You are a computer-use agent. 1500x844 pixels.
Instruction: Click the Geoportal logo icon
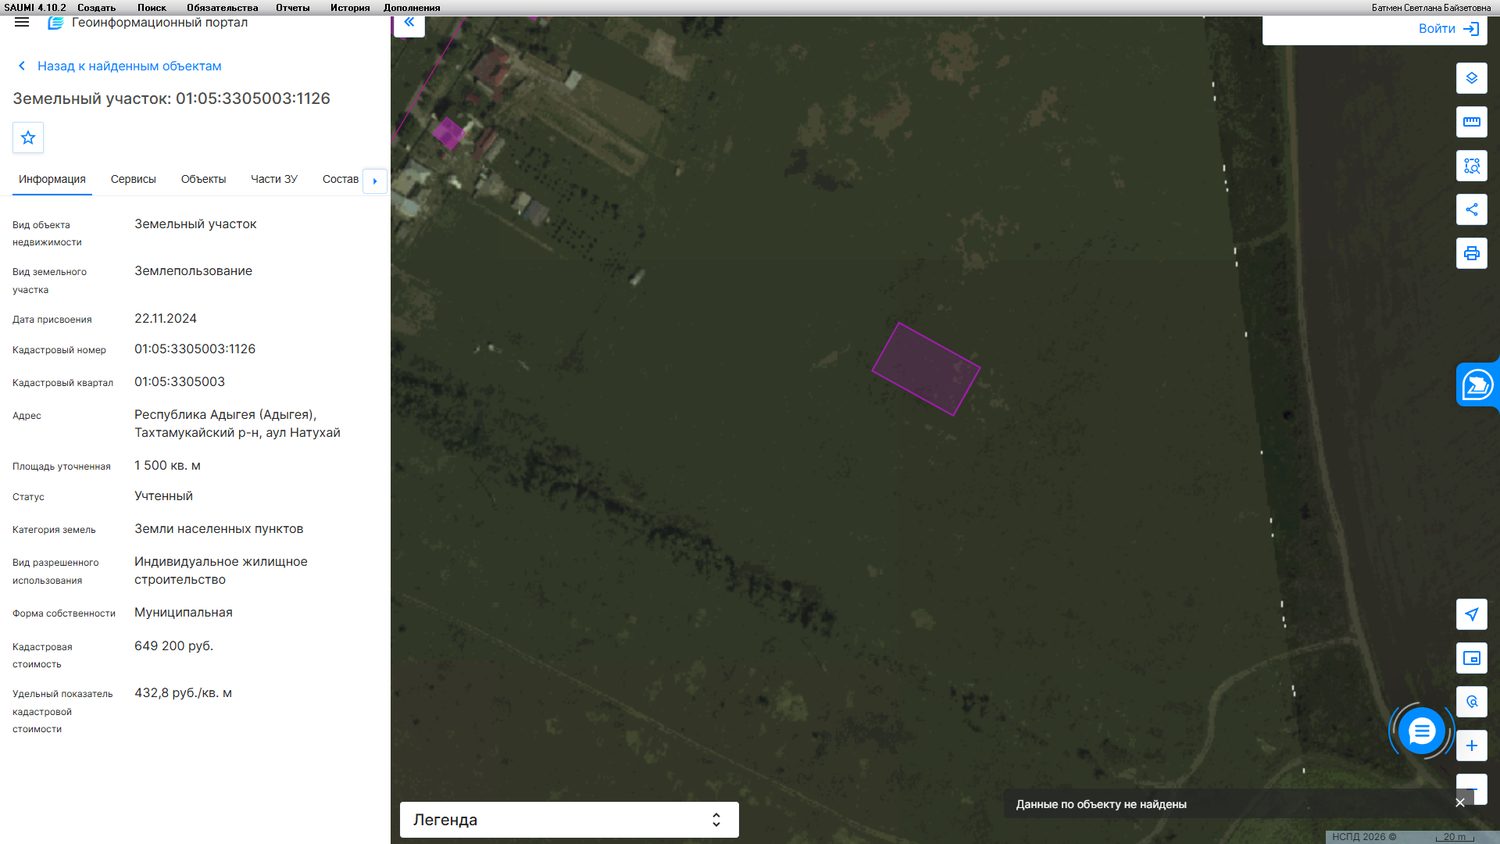click(x=56, y=22)
